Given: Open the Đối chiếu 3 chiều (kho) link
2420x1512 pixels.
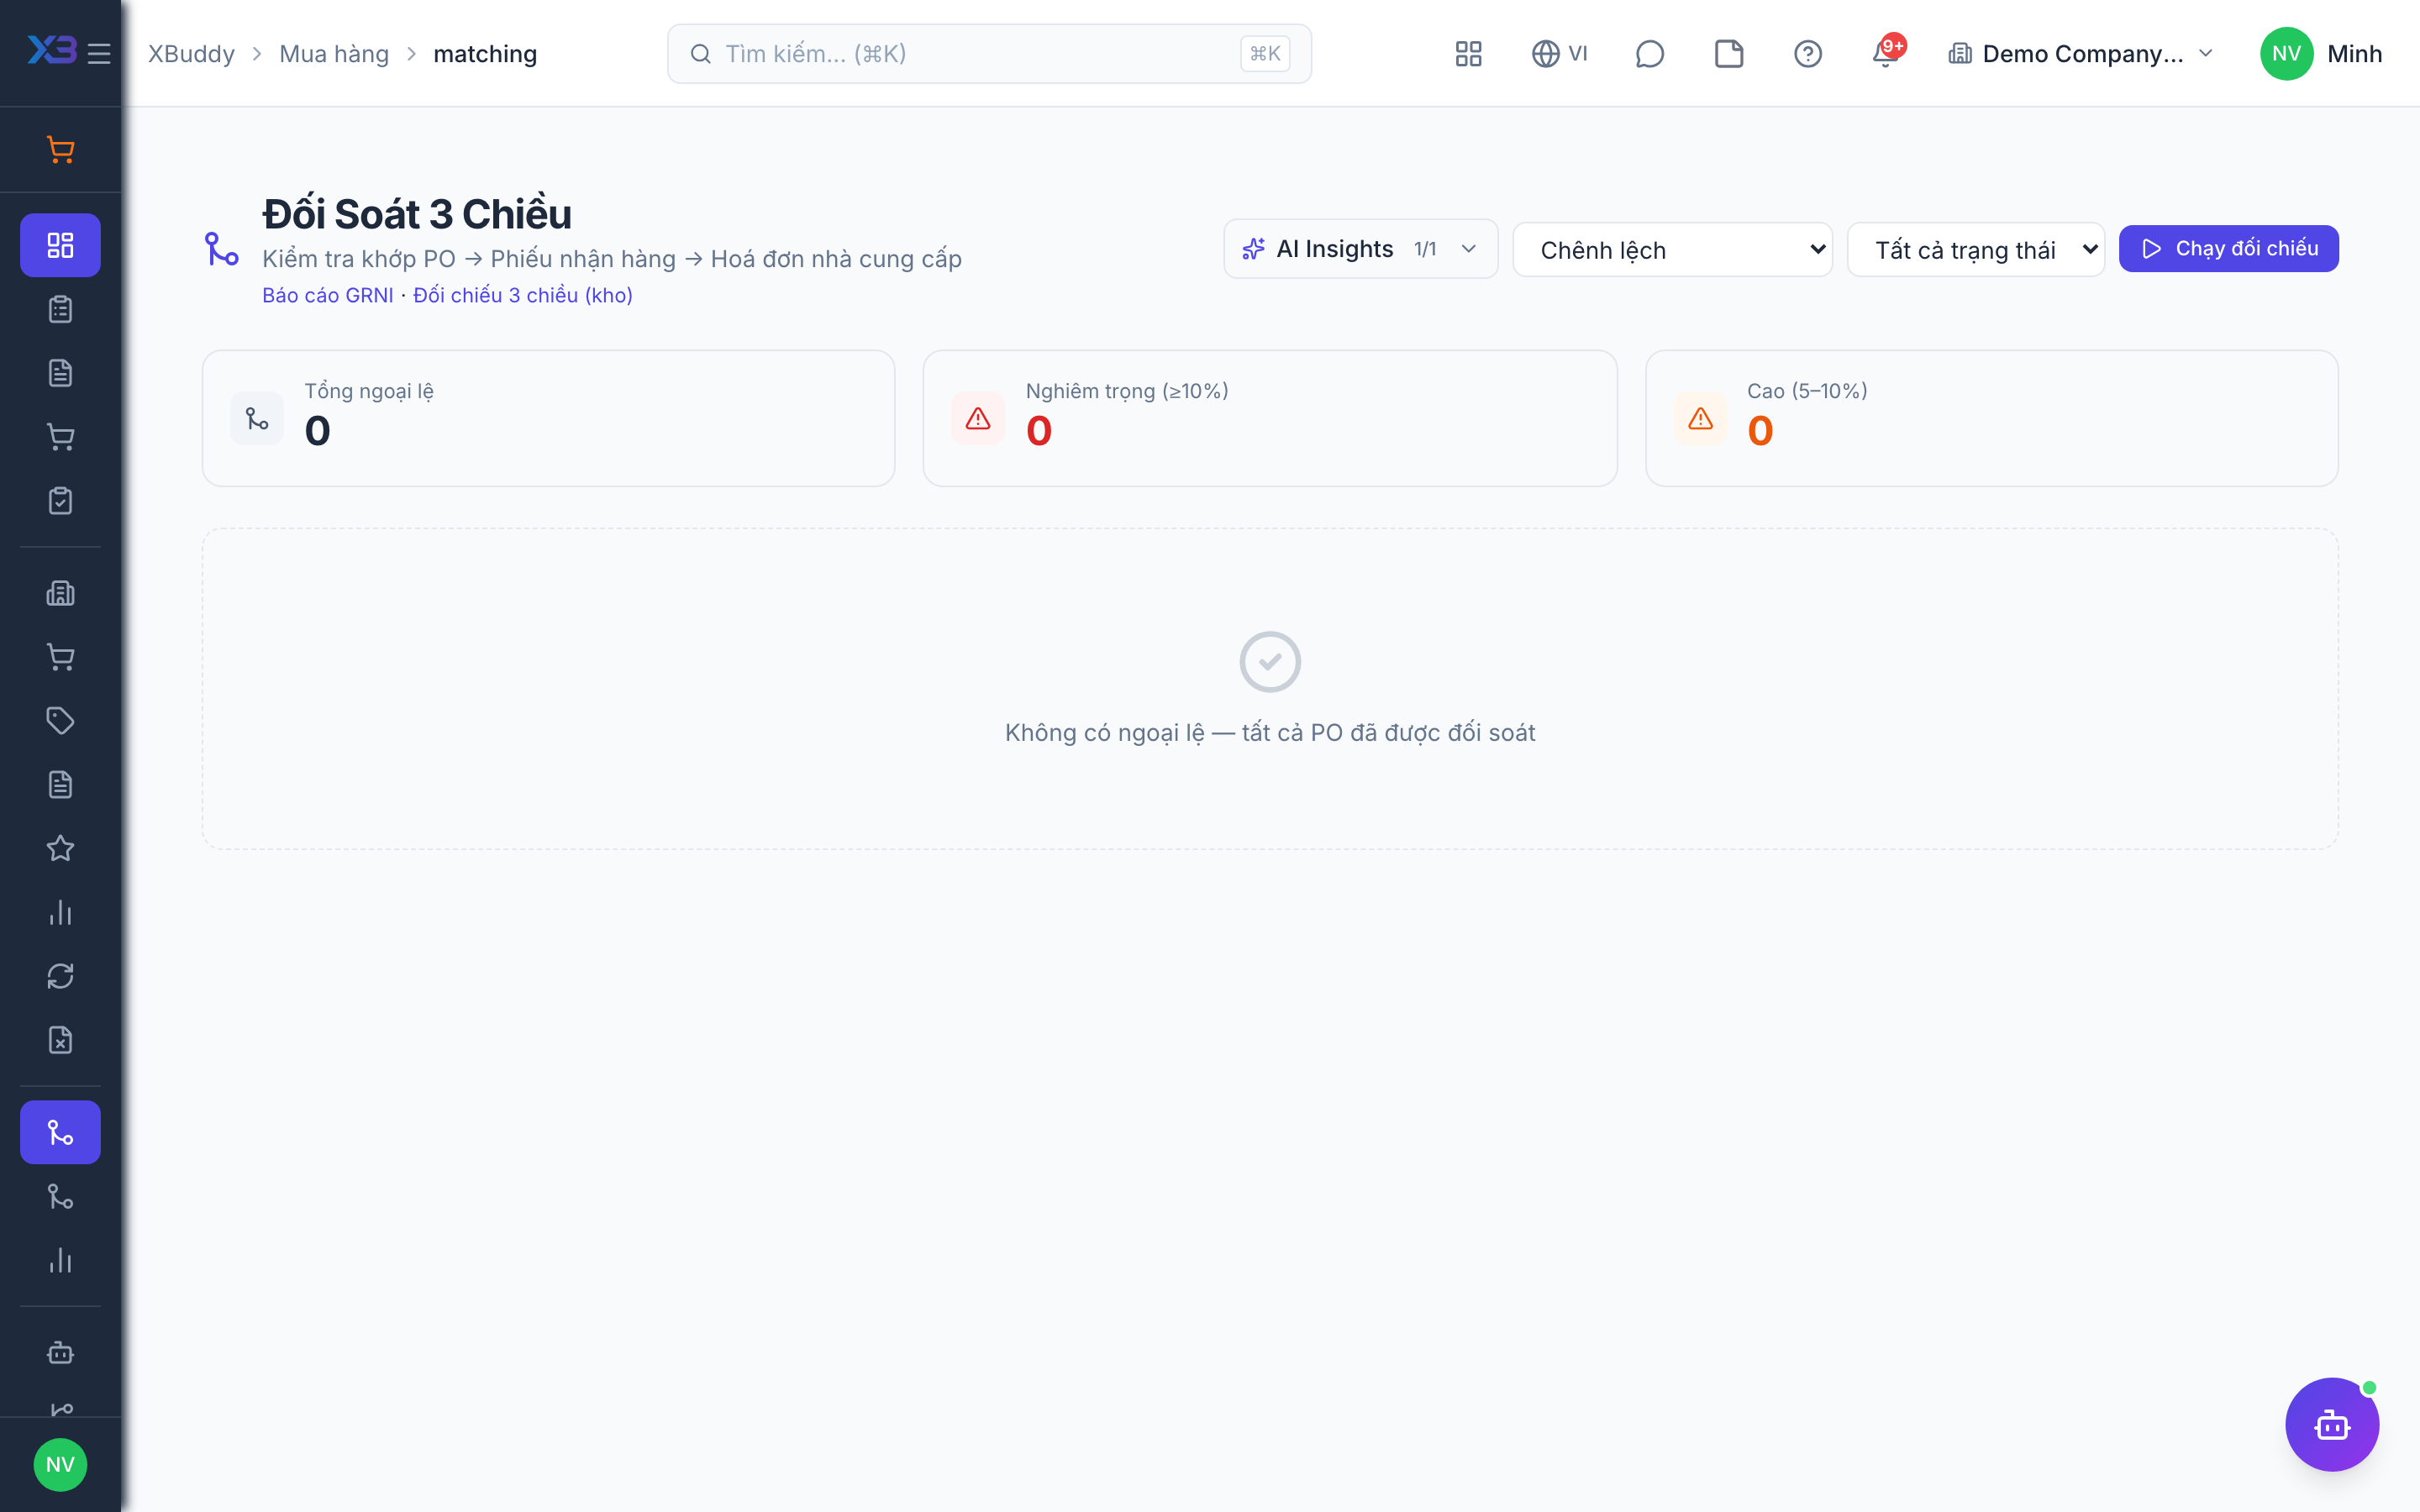Looking at the screenshot, I should (523, 296).
